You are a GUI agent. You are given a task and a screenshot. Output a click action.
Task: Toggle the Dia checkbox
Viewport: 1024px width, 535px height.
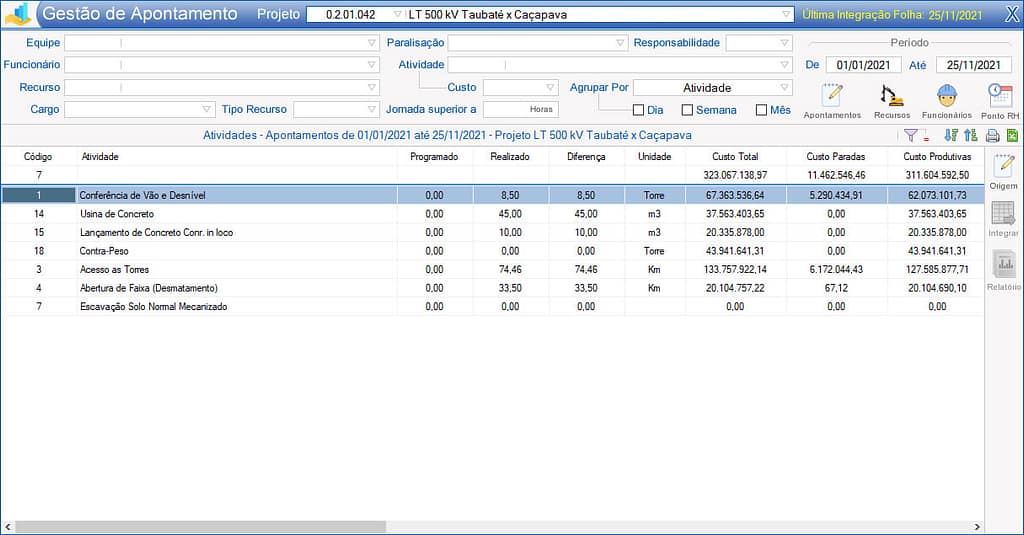[x=639, y=110]
